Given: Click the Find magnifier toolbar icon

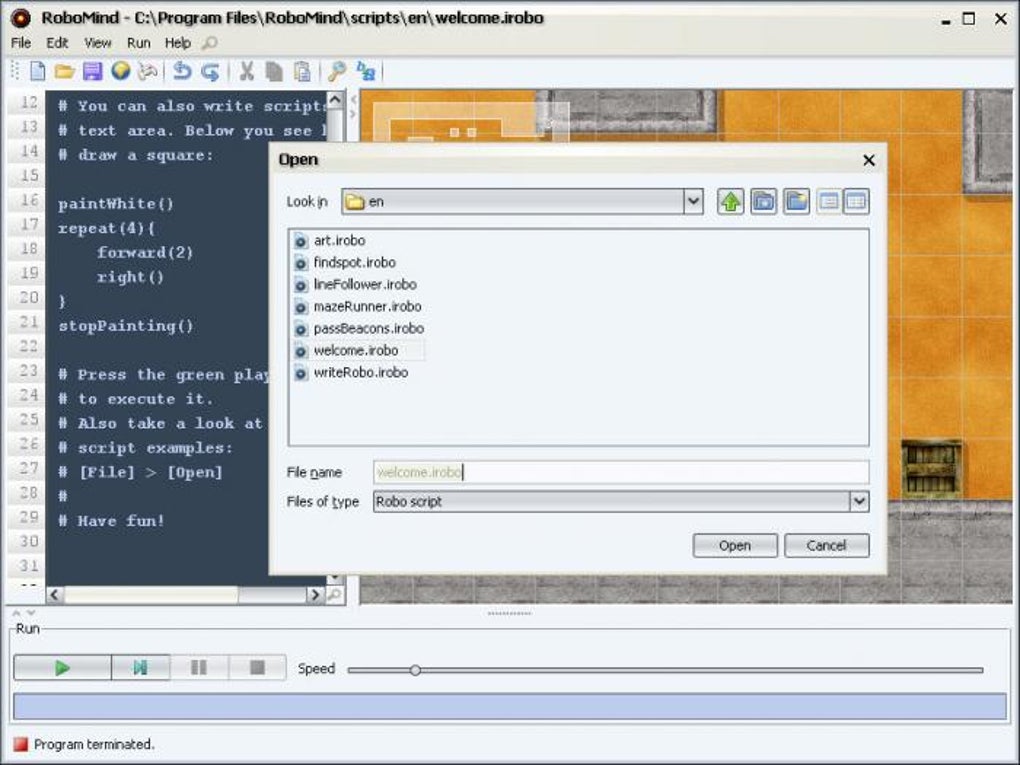Looking at the screenshot, I should (336, 71).
